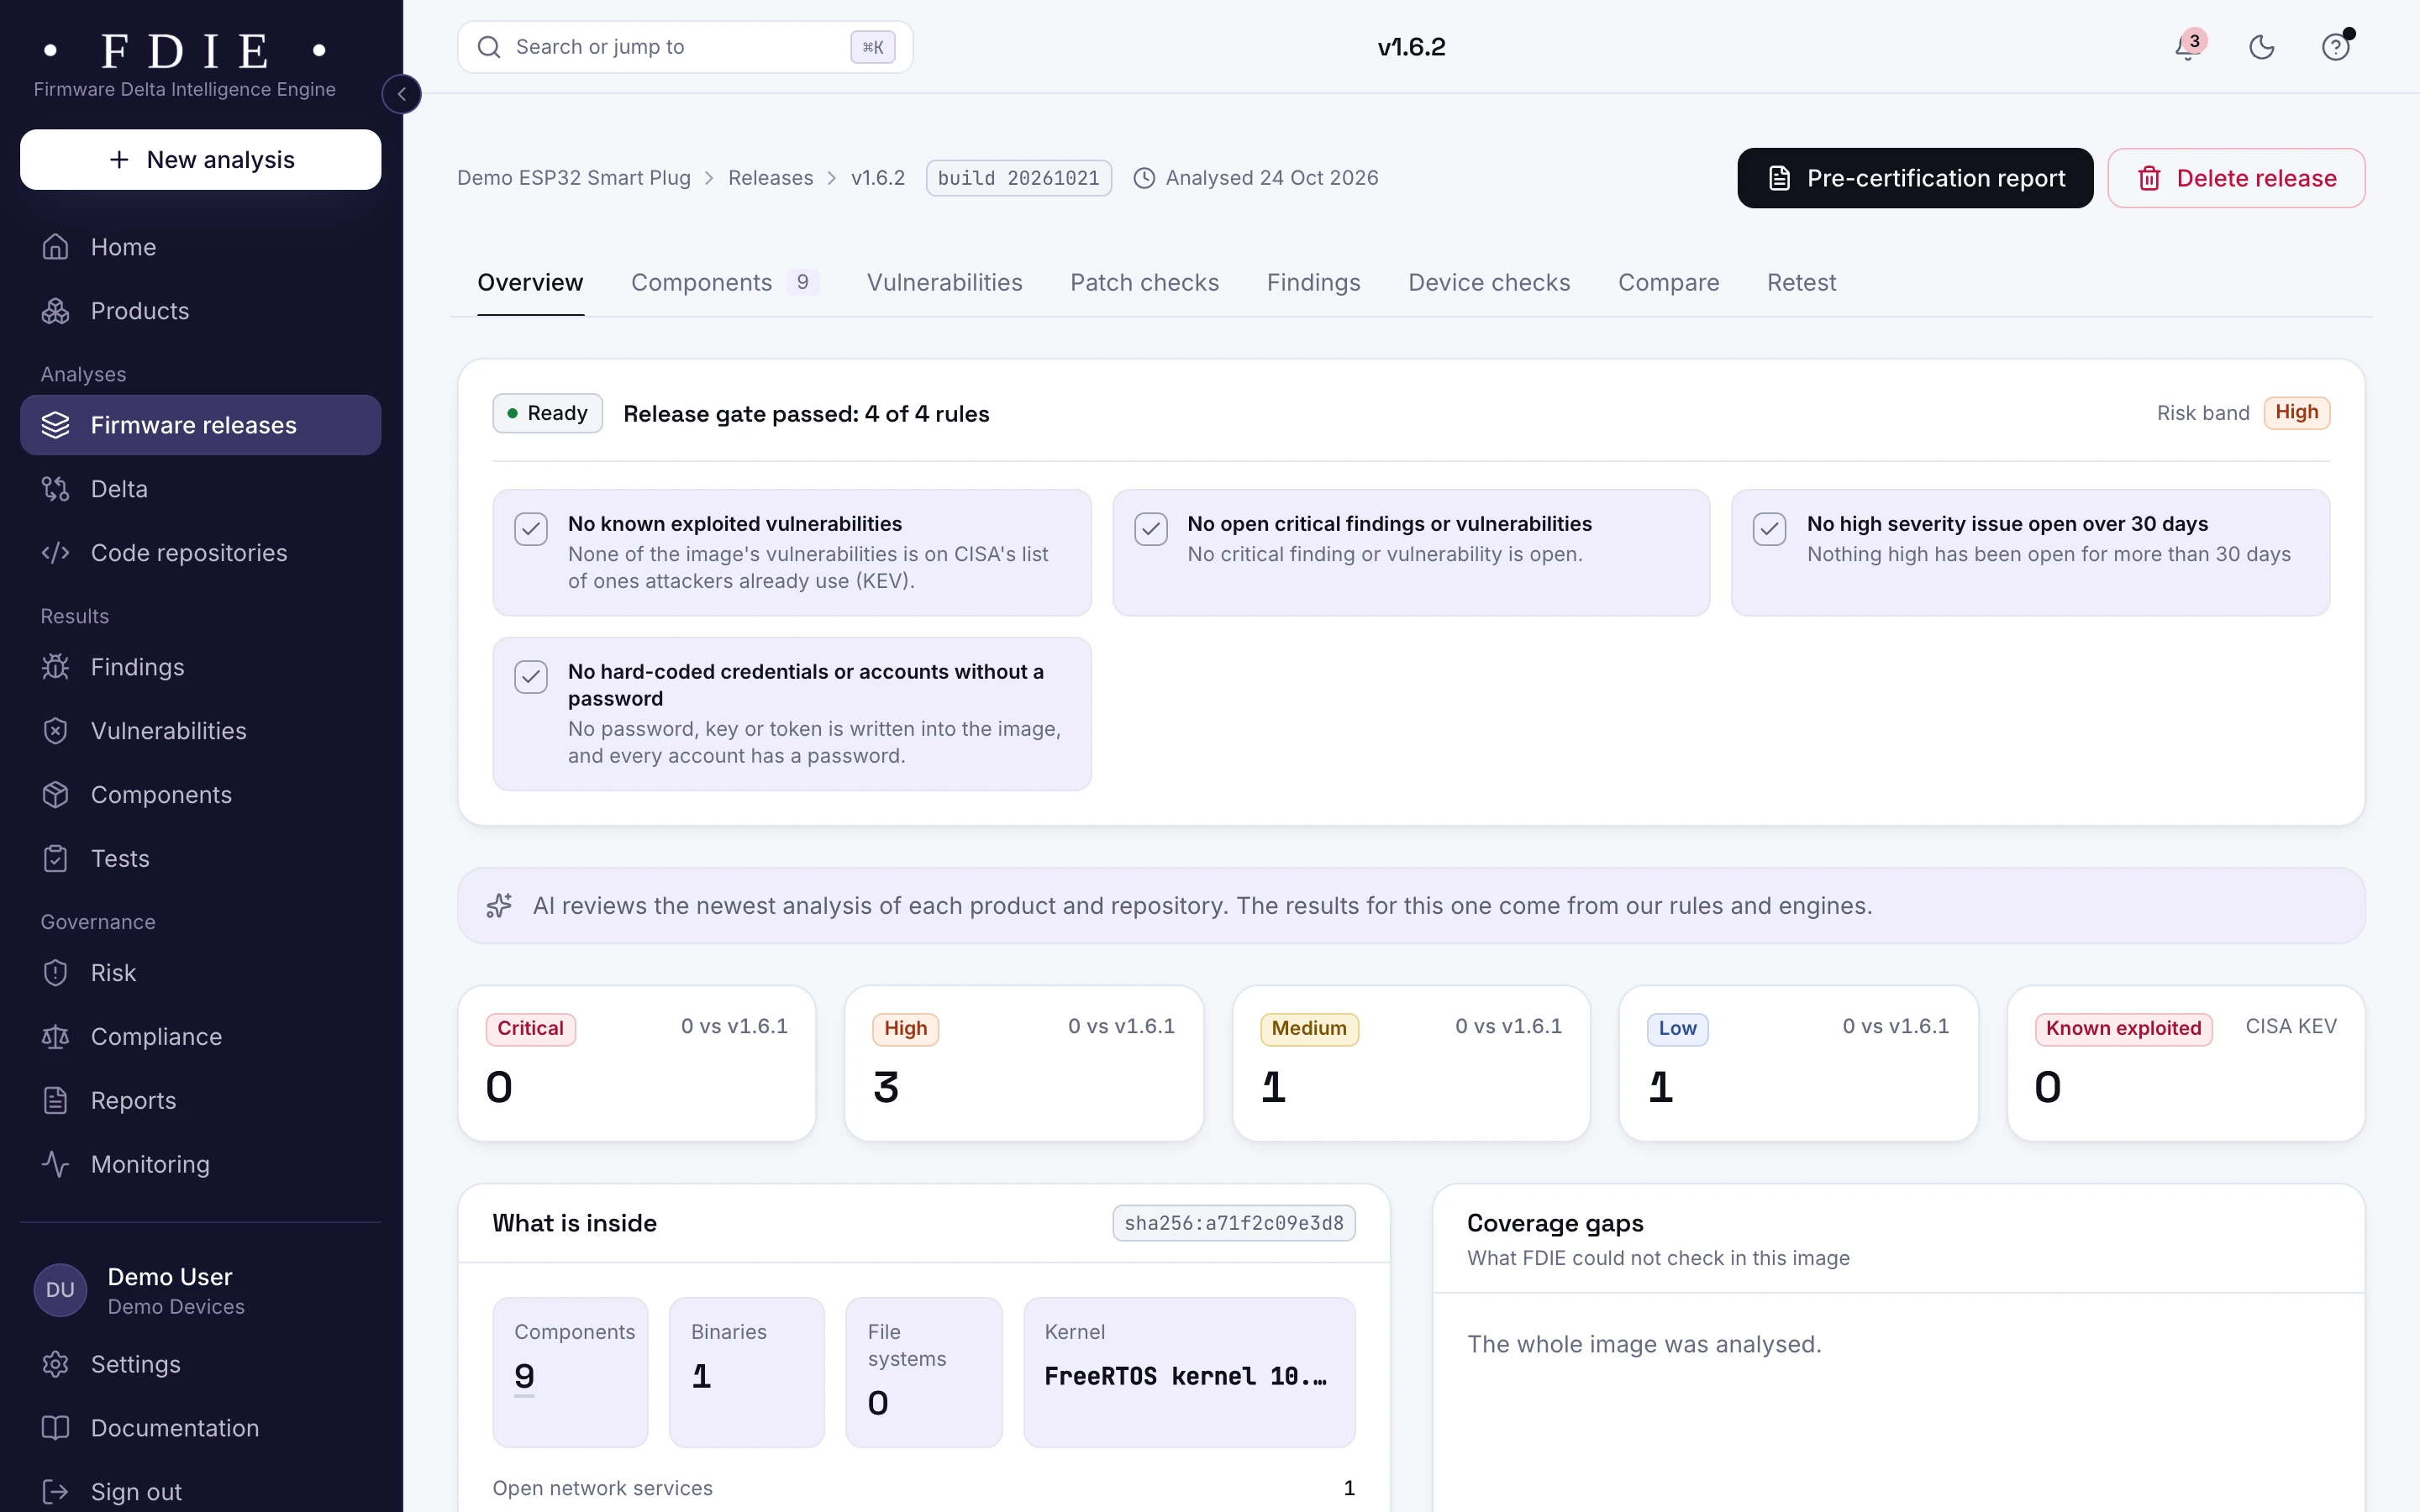Open Risk under Governance

coord(200,973)
